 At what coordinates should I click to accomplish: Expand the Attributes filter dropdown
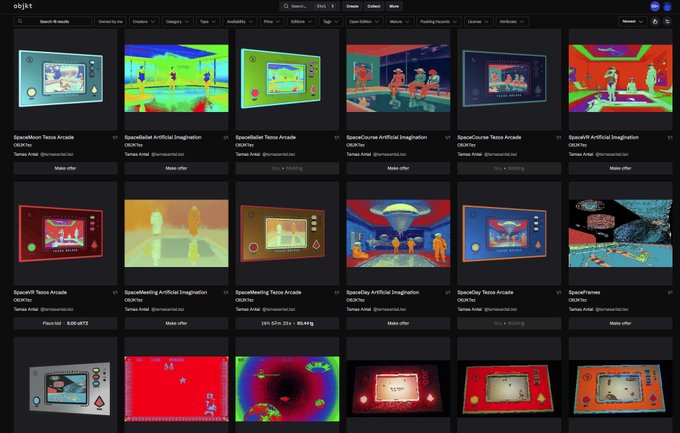[x=512, y=21]
